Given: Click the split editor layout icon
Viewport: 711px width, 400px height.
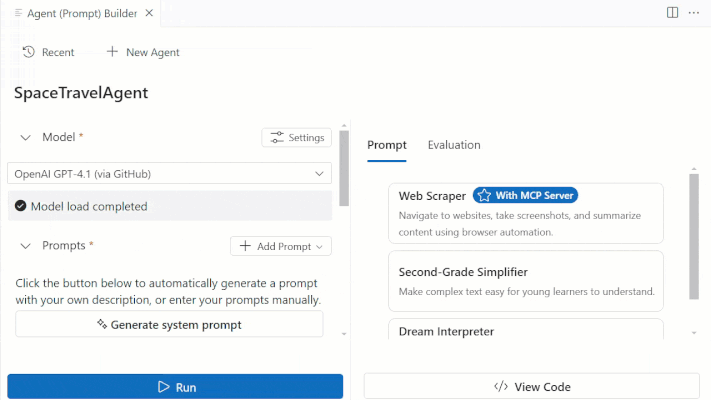Looking at the screenshot, I should click(672, 13).
